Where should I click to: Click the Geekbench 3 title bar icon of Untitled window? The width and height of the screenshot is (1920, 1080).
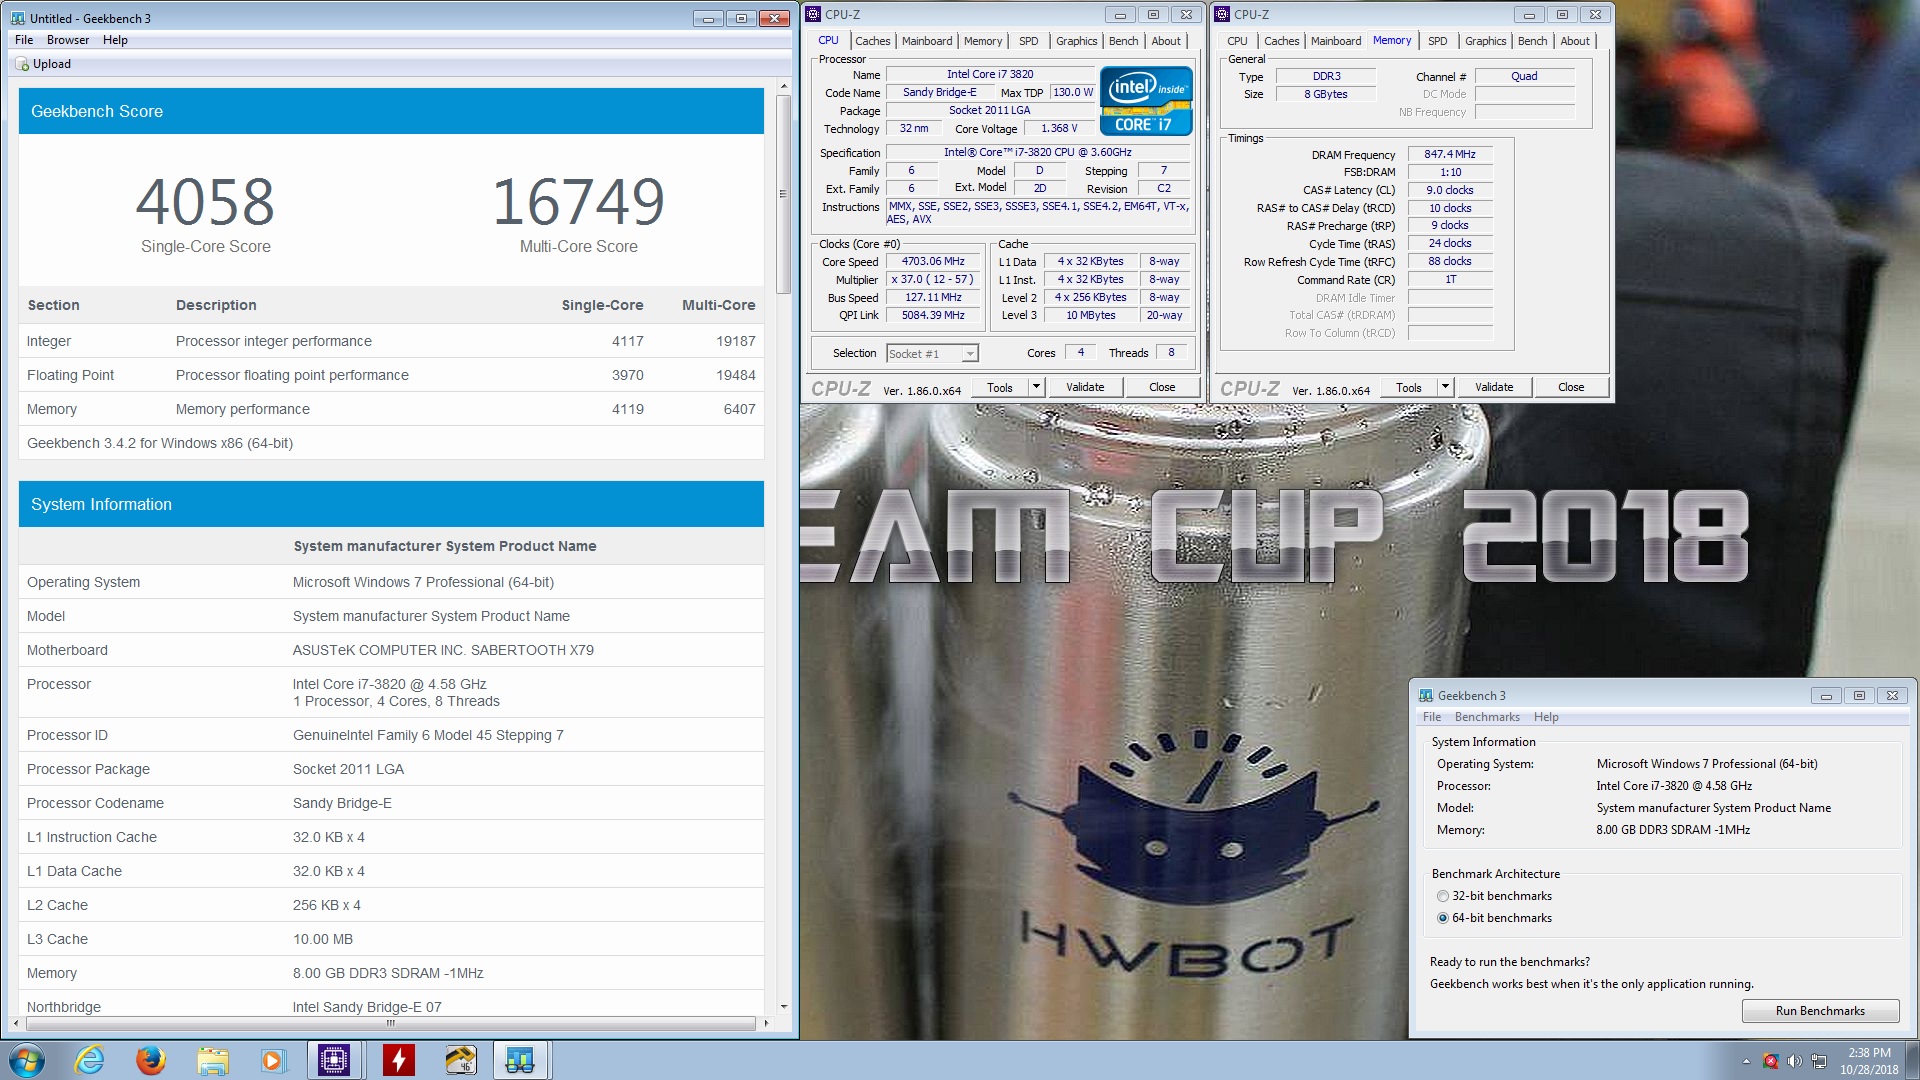pyautogui.click(x=18, y=18)
